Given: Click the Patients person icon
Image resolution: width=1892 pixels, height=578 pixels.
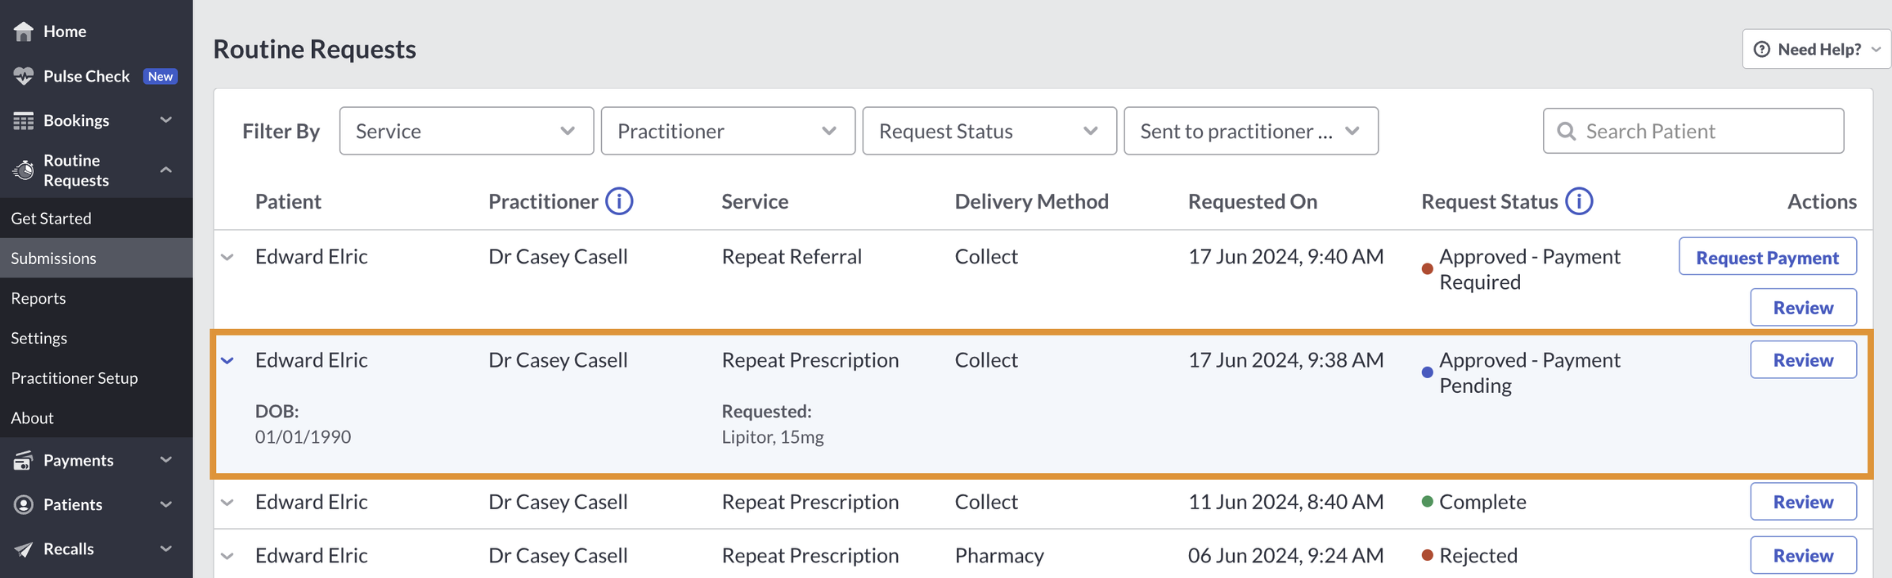Looking at the screenshot, I should click(23, 505).
